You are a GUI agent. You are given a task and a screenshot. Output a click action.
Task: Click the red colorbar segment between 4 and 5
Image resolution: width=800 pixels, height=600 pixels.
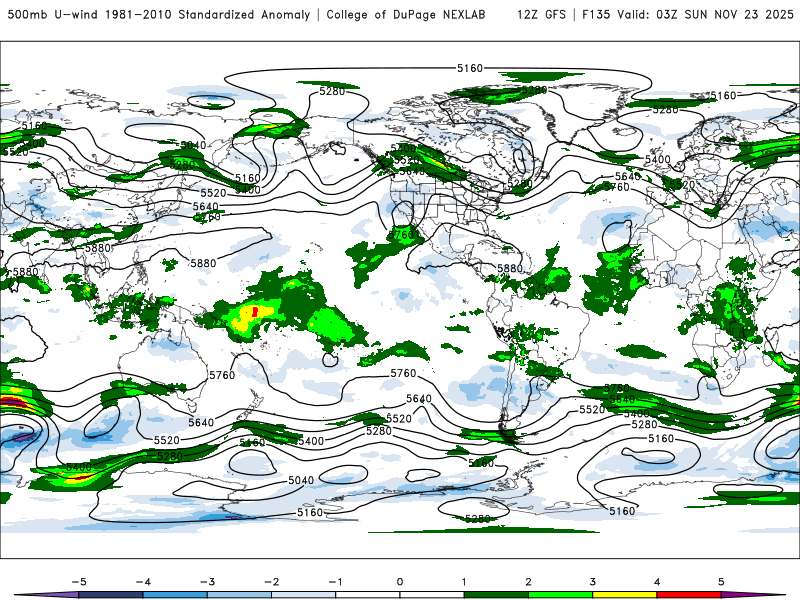[689, 595]
